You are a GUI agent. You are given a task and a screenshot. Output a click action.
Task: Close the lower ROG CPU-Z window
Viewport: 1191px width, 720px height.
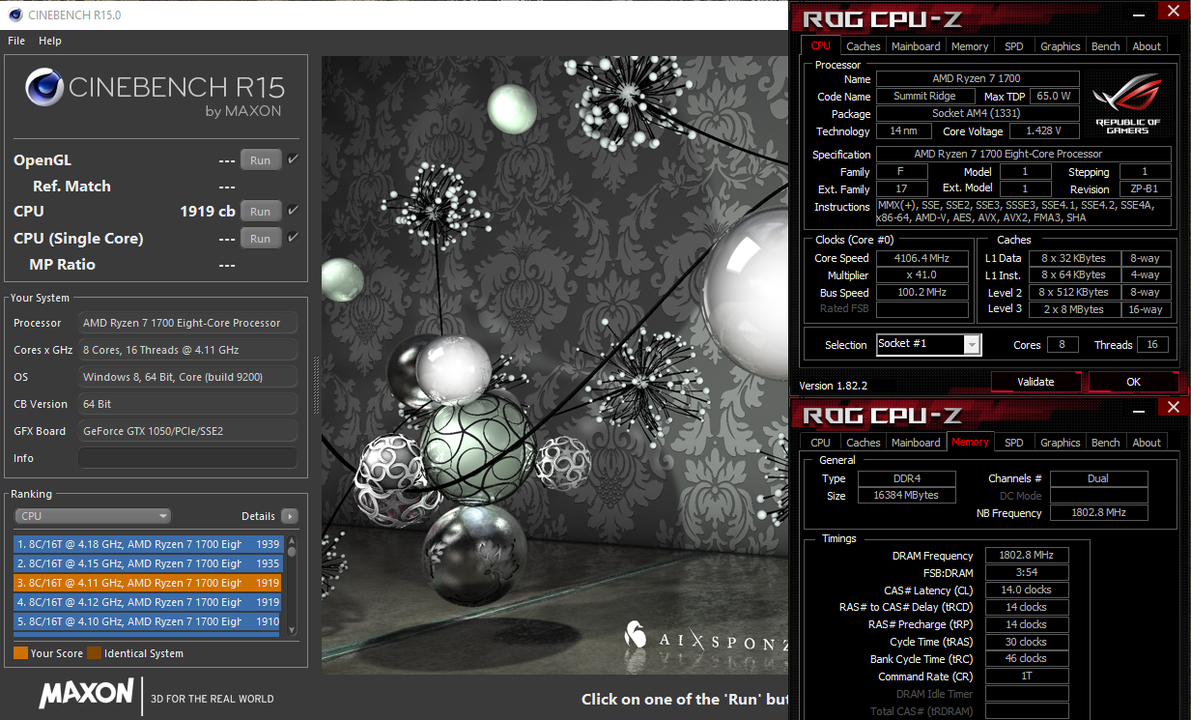[1173, 407]
